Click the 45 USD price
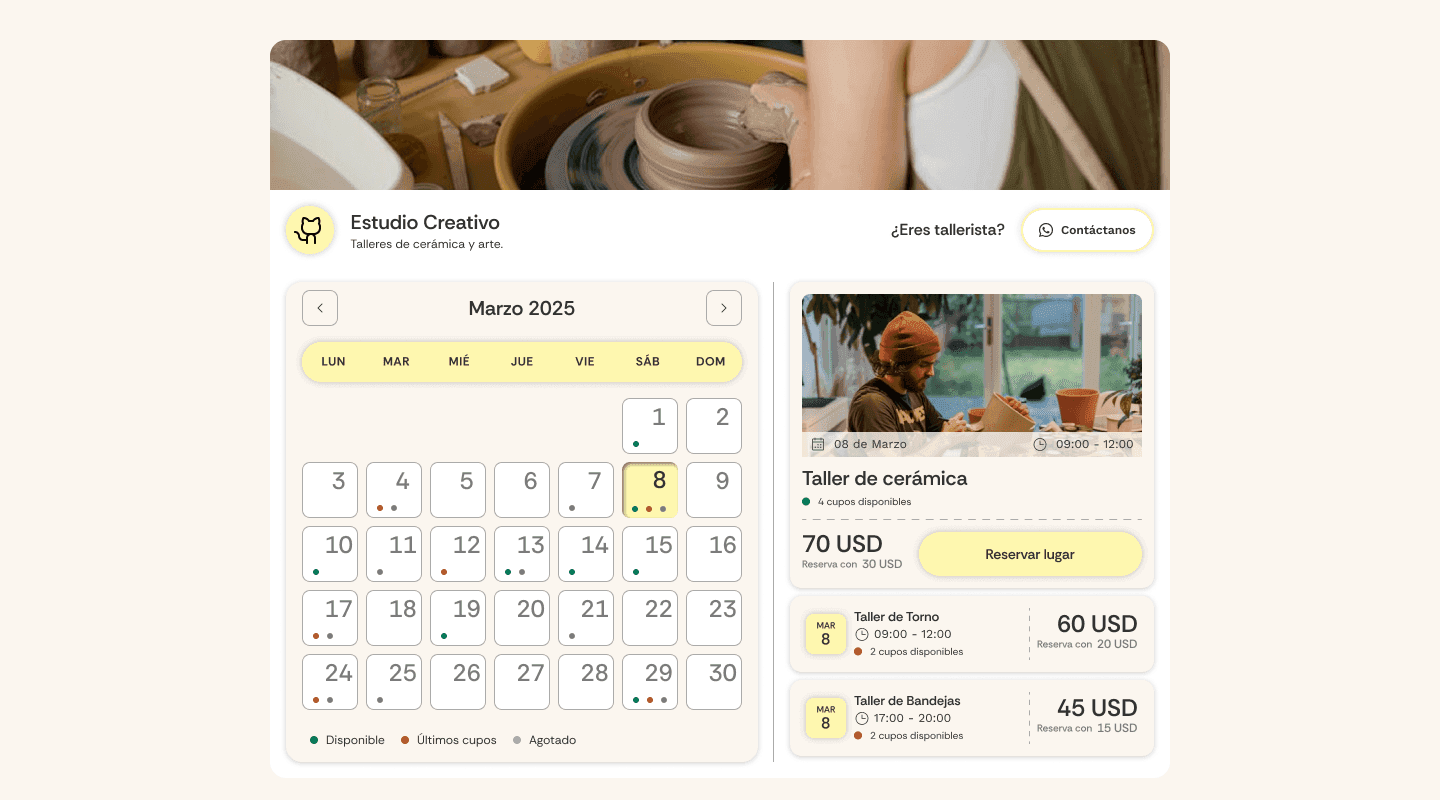 1097,708
